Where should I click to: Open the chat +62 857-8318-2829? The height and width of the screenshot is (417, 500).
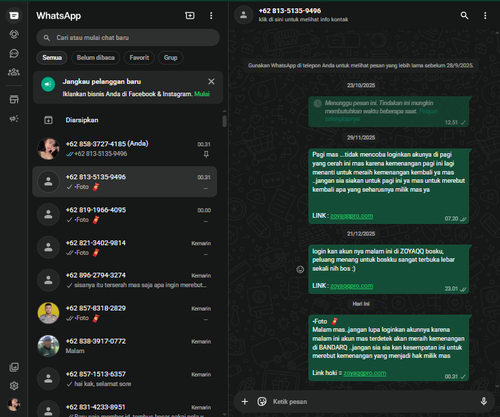[x=125, y=313]
